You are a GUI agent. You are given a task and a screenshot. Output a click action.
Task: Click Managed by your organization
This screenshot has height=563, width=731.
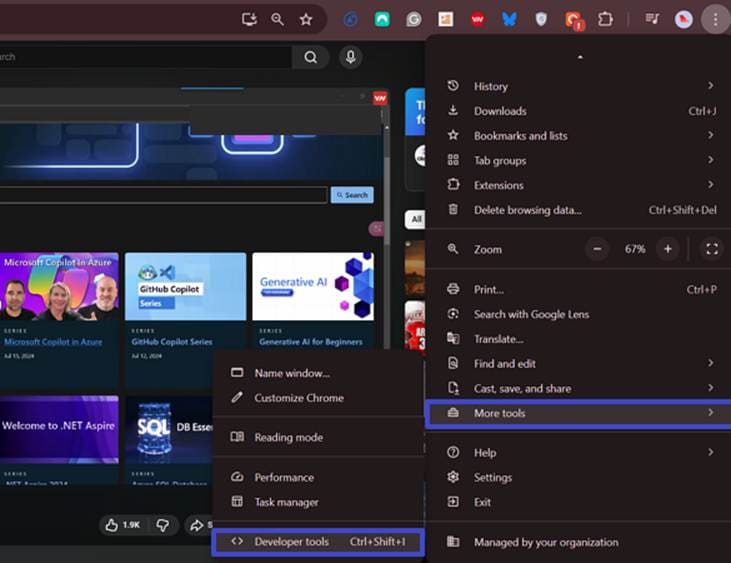(578, 542)
